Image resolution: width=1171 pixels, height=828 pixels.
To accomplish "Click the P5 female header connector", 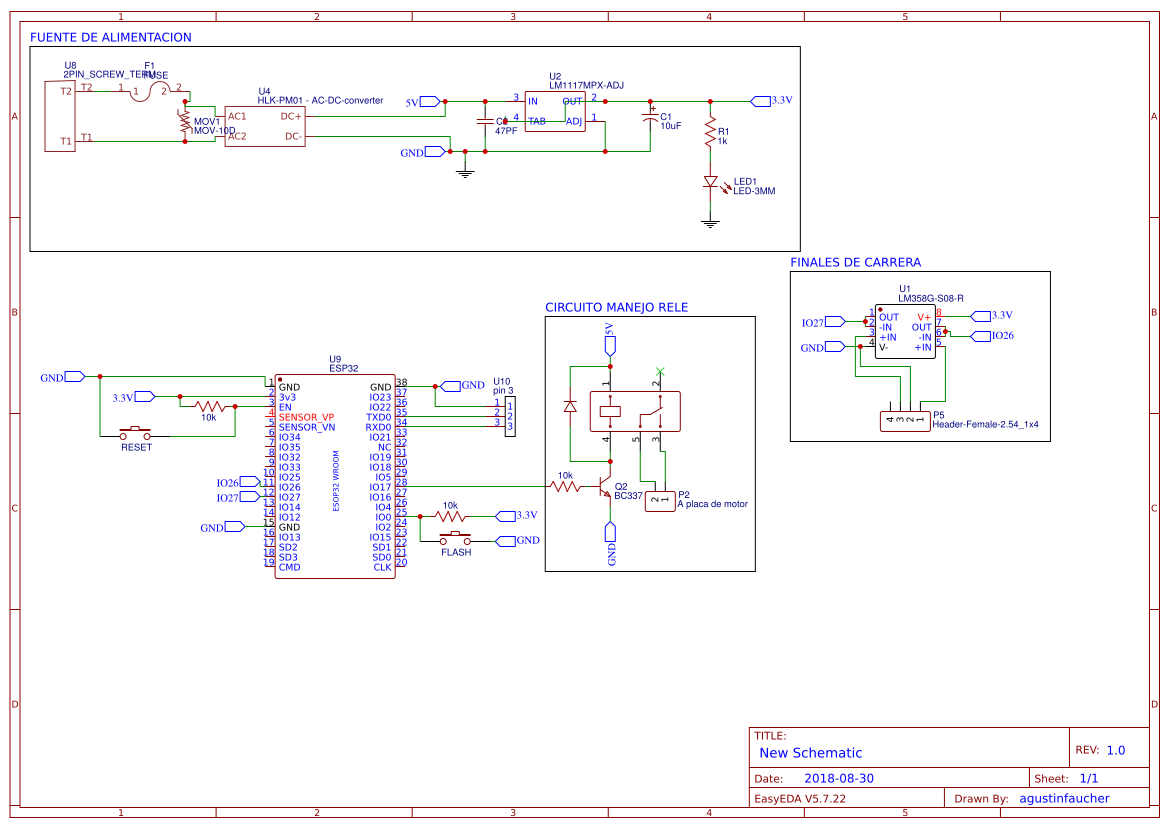I will tap(903, 421).
